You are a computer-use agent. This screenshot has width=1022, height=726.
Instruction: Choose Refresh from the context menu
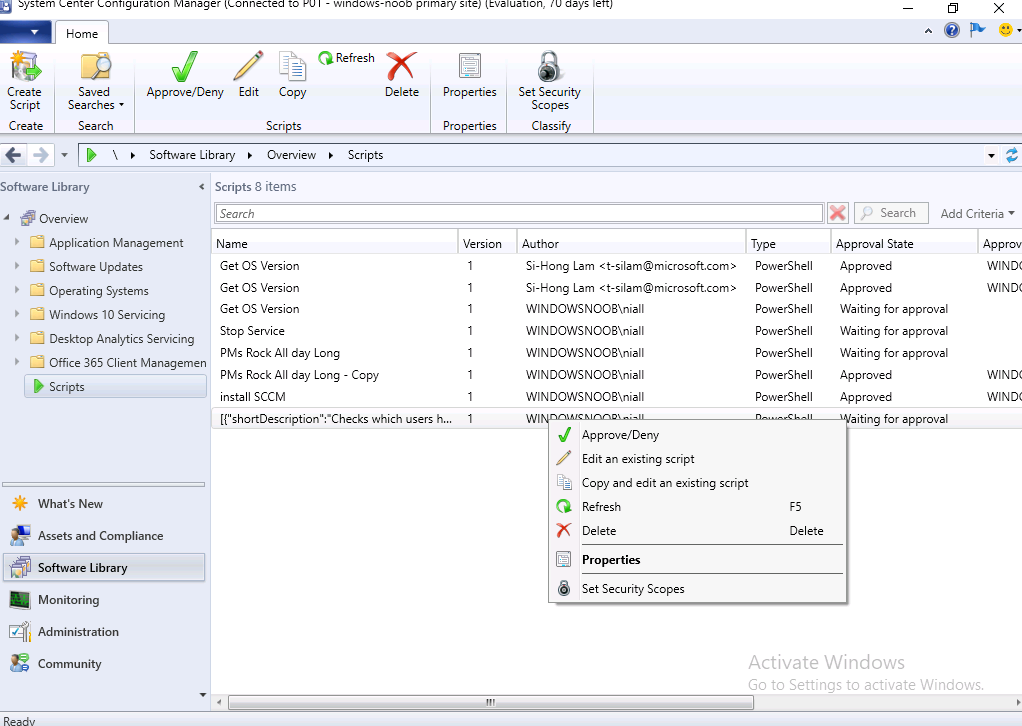tap(697, 506)
